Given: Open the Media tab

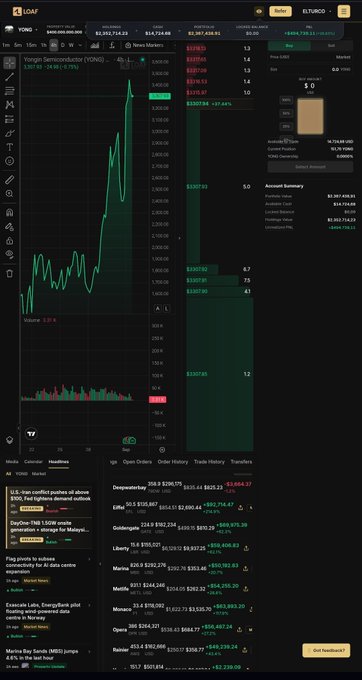Looking at the screenshot, I should coord(12,462).
